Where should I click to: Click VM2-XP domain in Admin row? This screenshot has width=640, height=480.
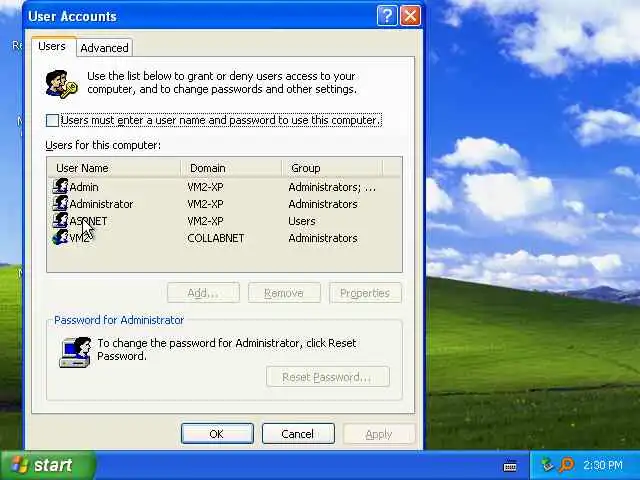[x=205, y=187]
